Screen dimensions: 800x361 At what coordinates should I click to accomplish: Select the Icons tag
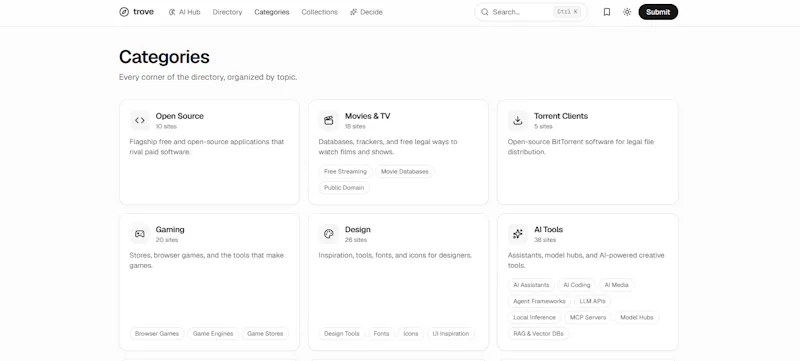411,333
